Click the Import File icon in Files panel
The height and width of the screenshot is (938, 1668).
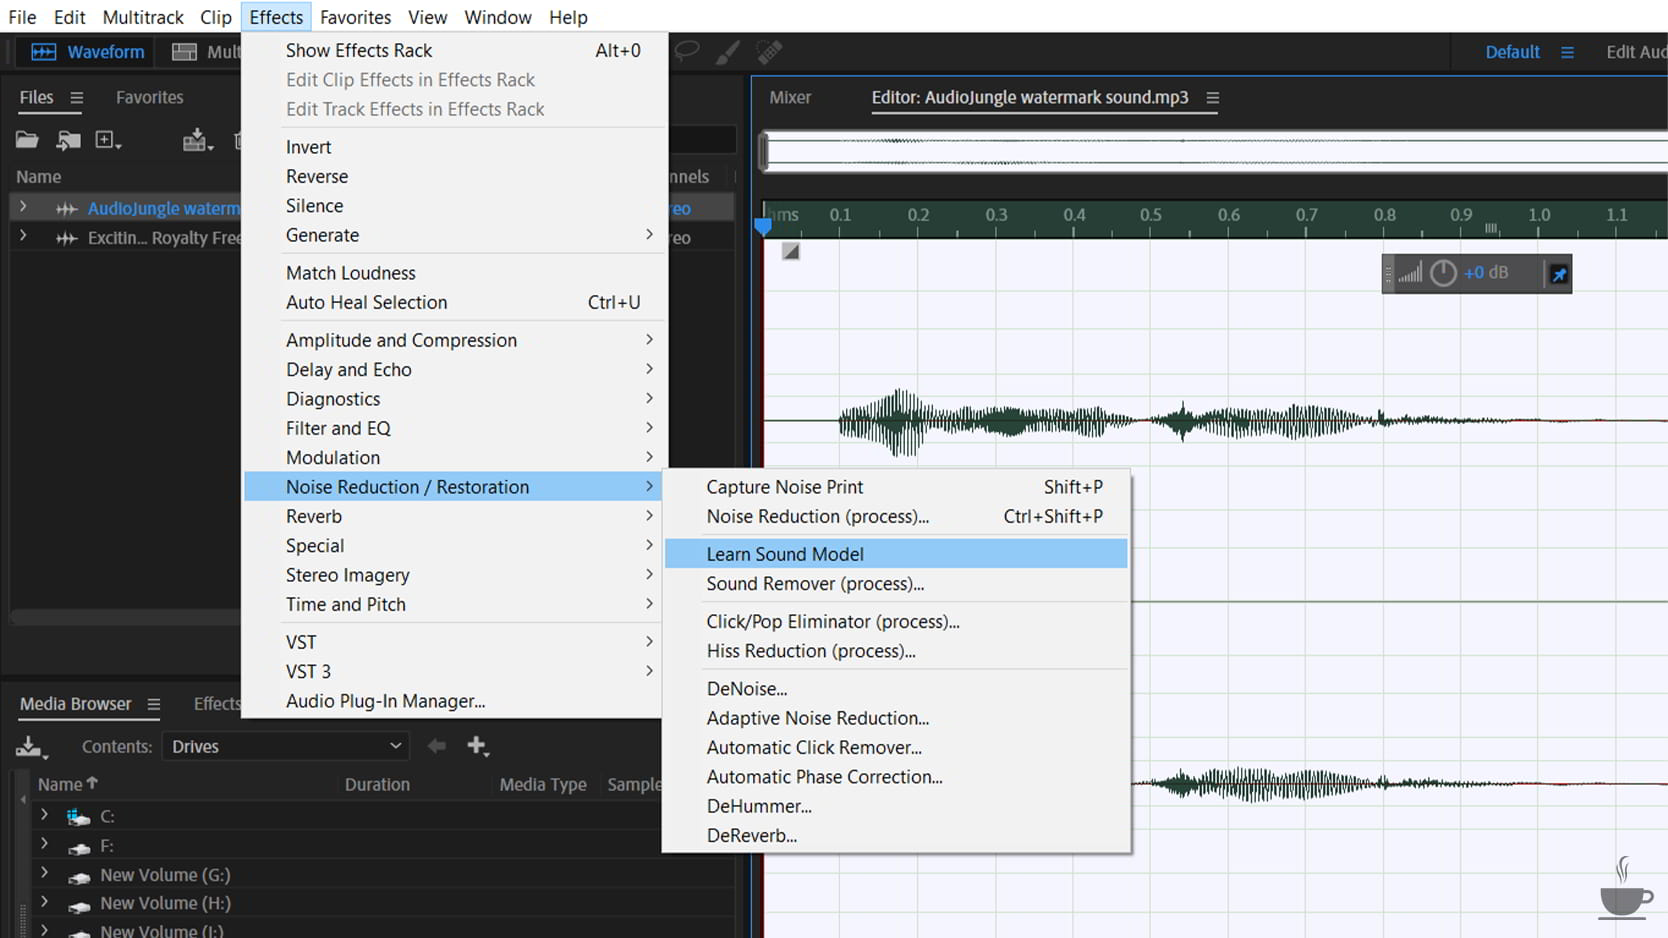[68, 140]
